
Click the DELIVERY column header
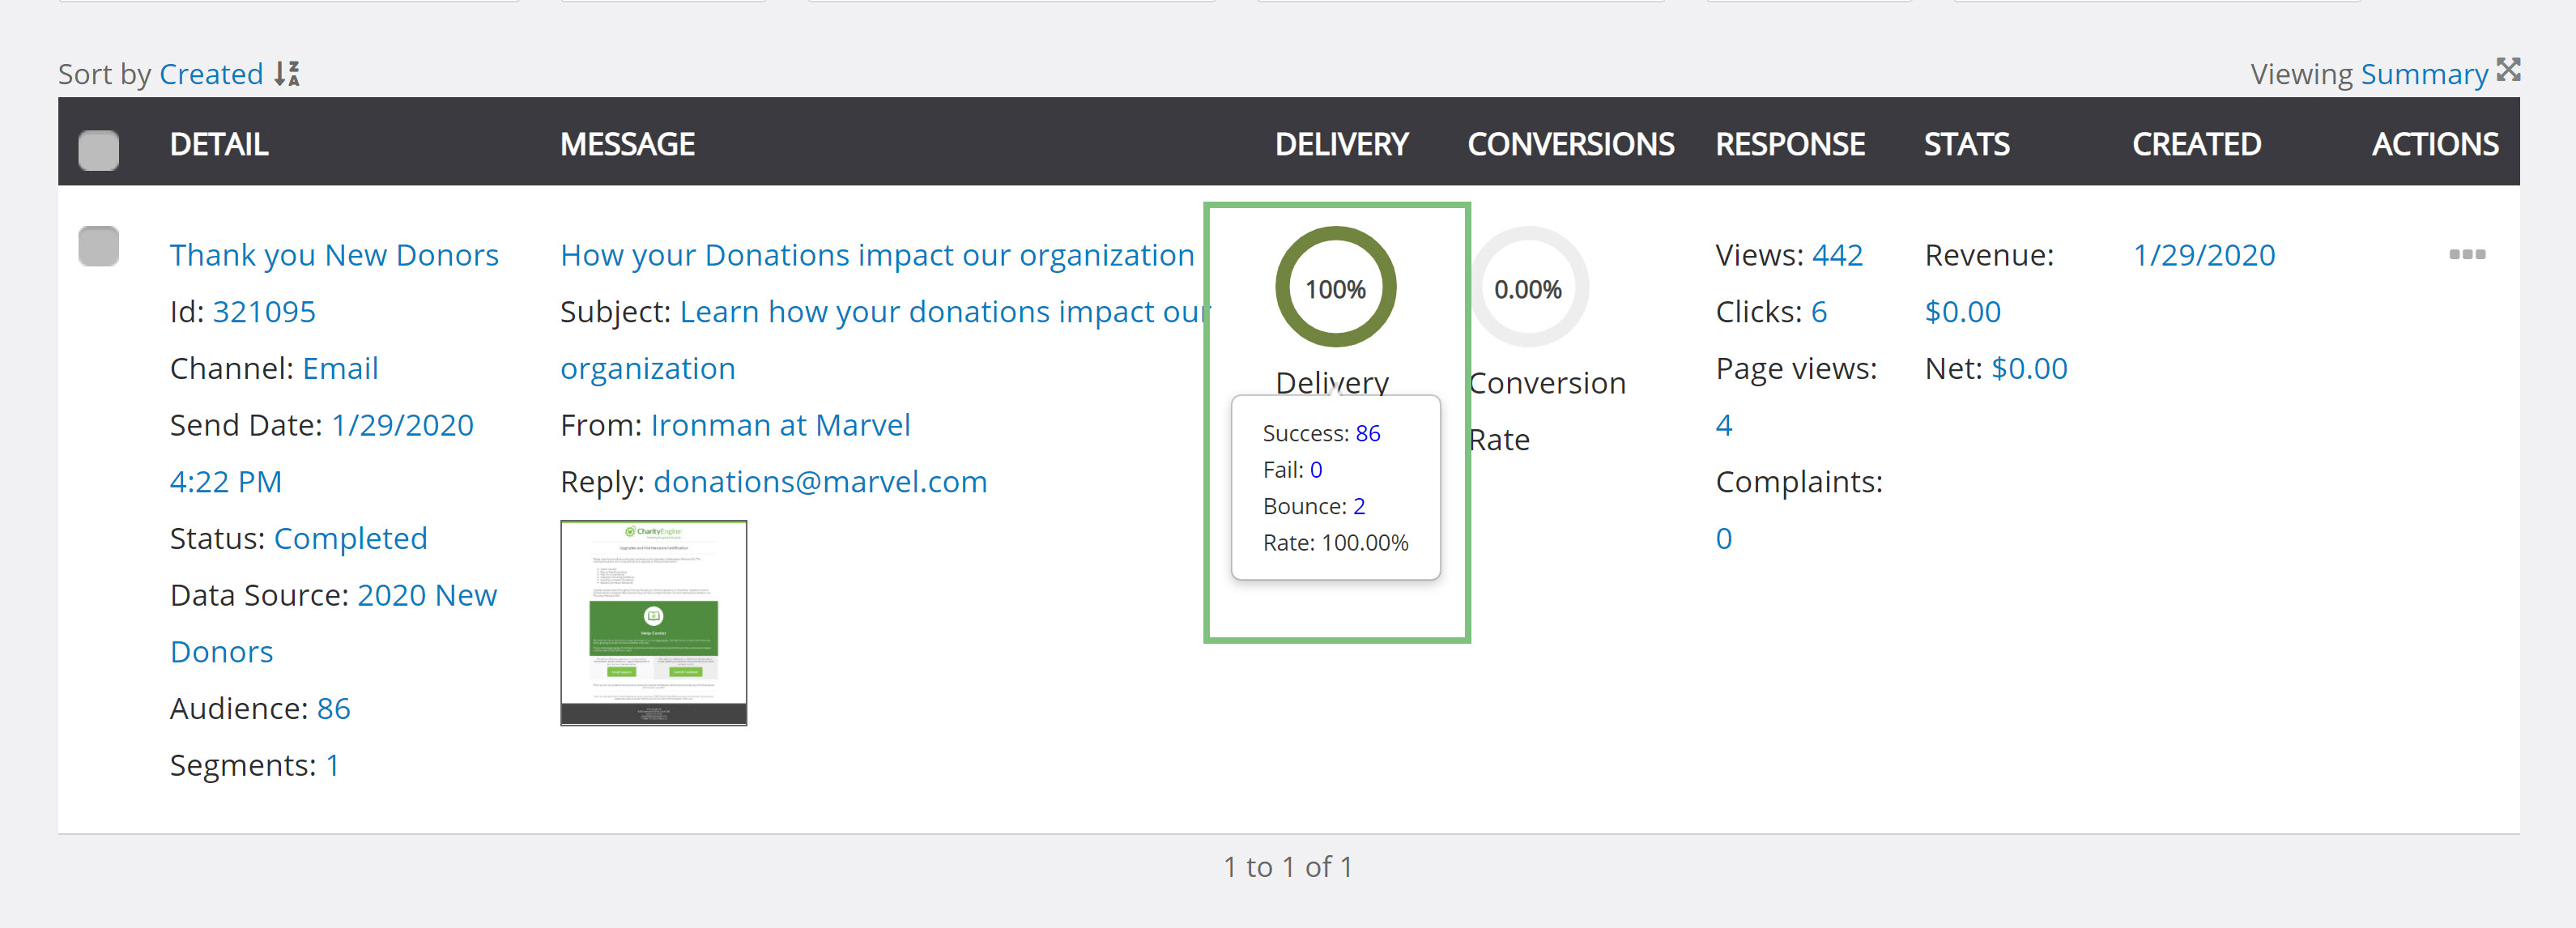(x=1341, y=144)
